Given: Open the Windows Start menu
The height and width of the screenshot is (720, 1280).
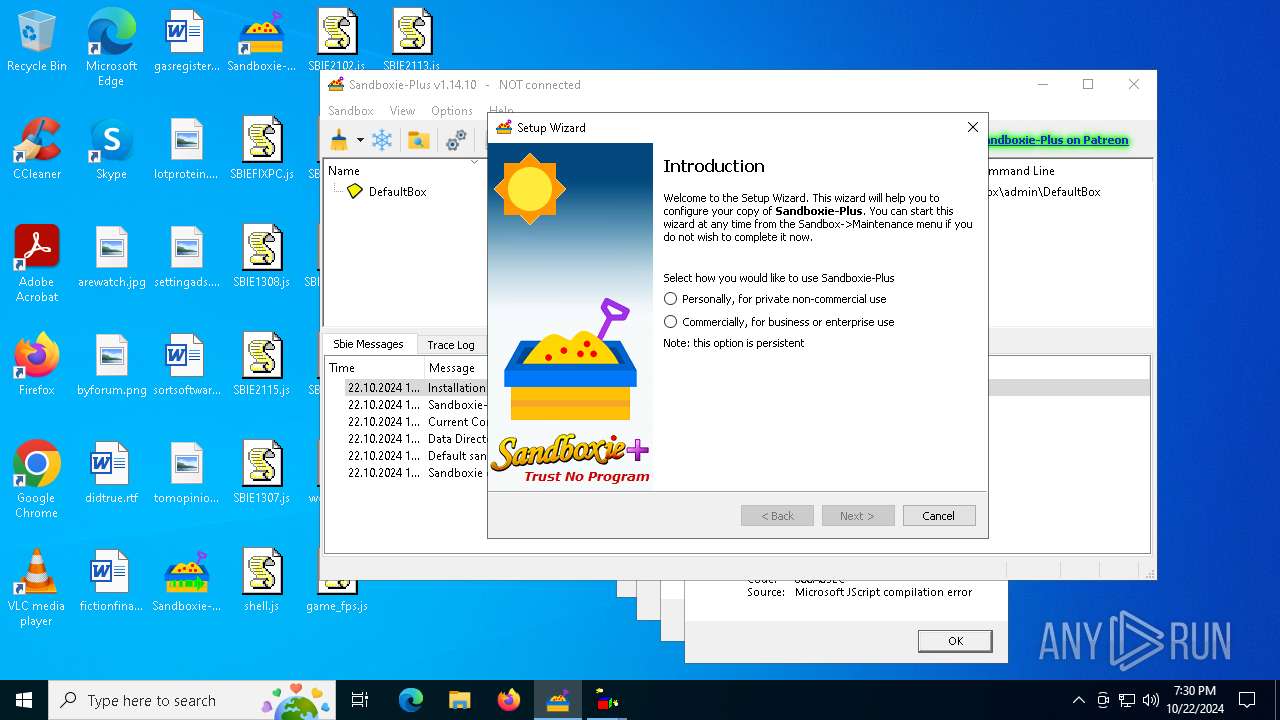Looking at the screenshot, I should [x=24, y=700].
